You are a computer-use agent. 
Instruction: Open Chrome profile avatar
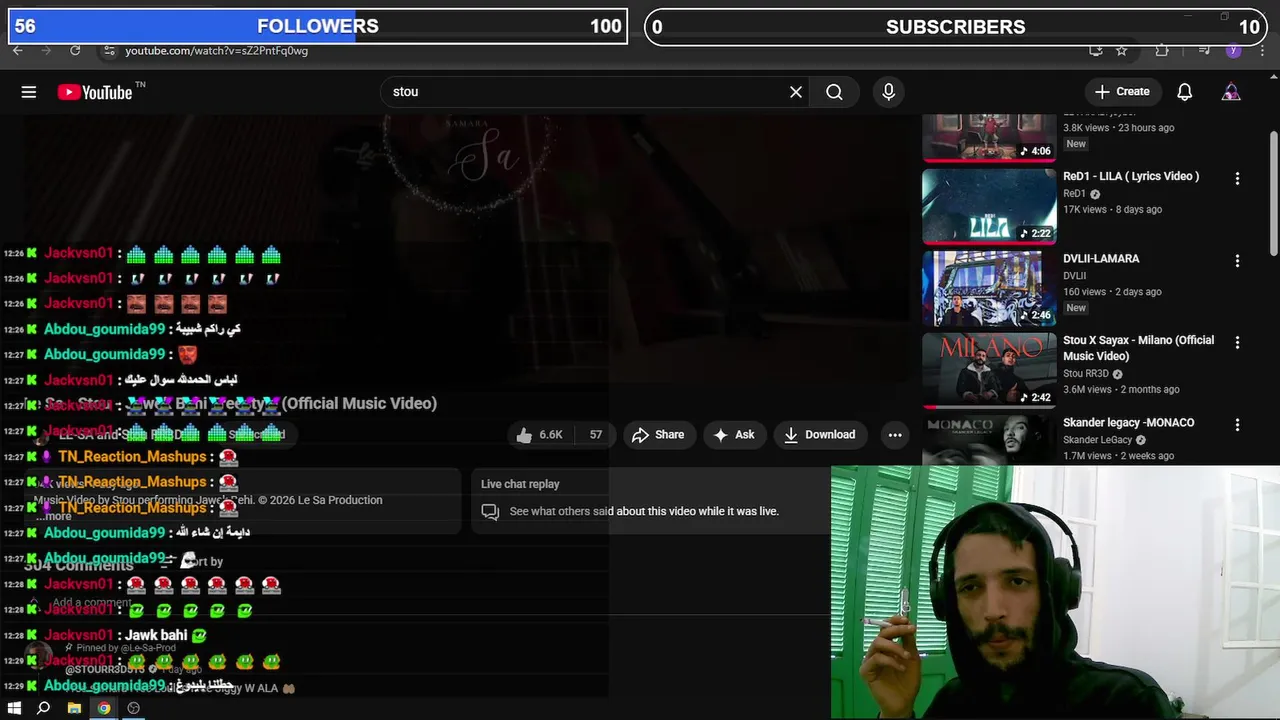1233,50
